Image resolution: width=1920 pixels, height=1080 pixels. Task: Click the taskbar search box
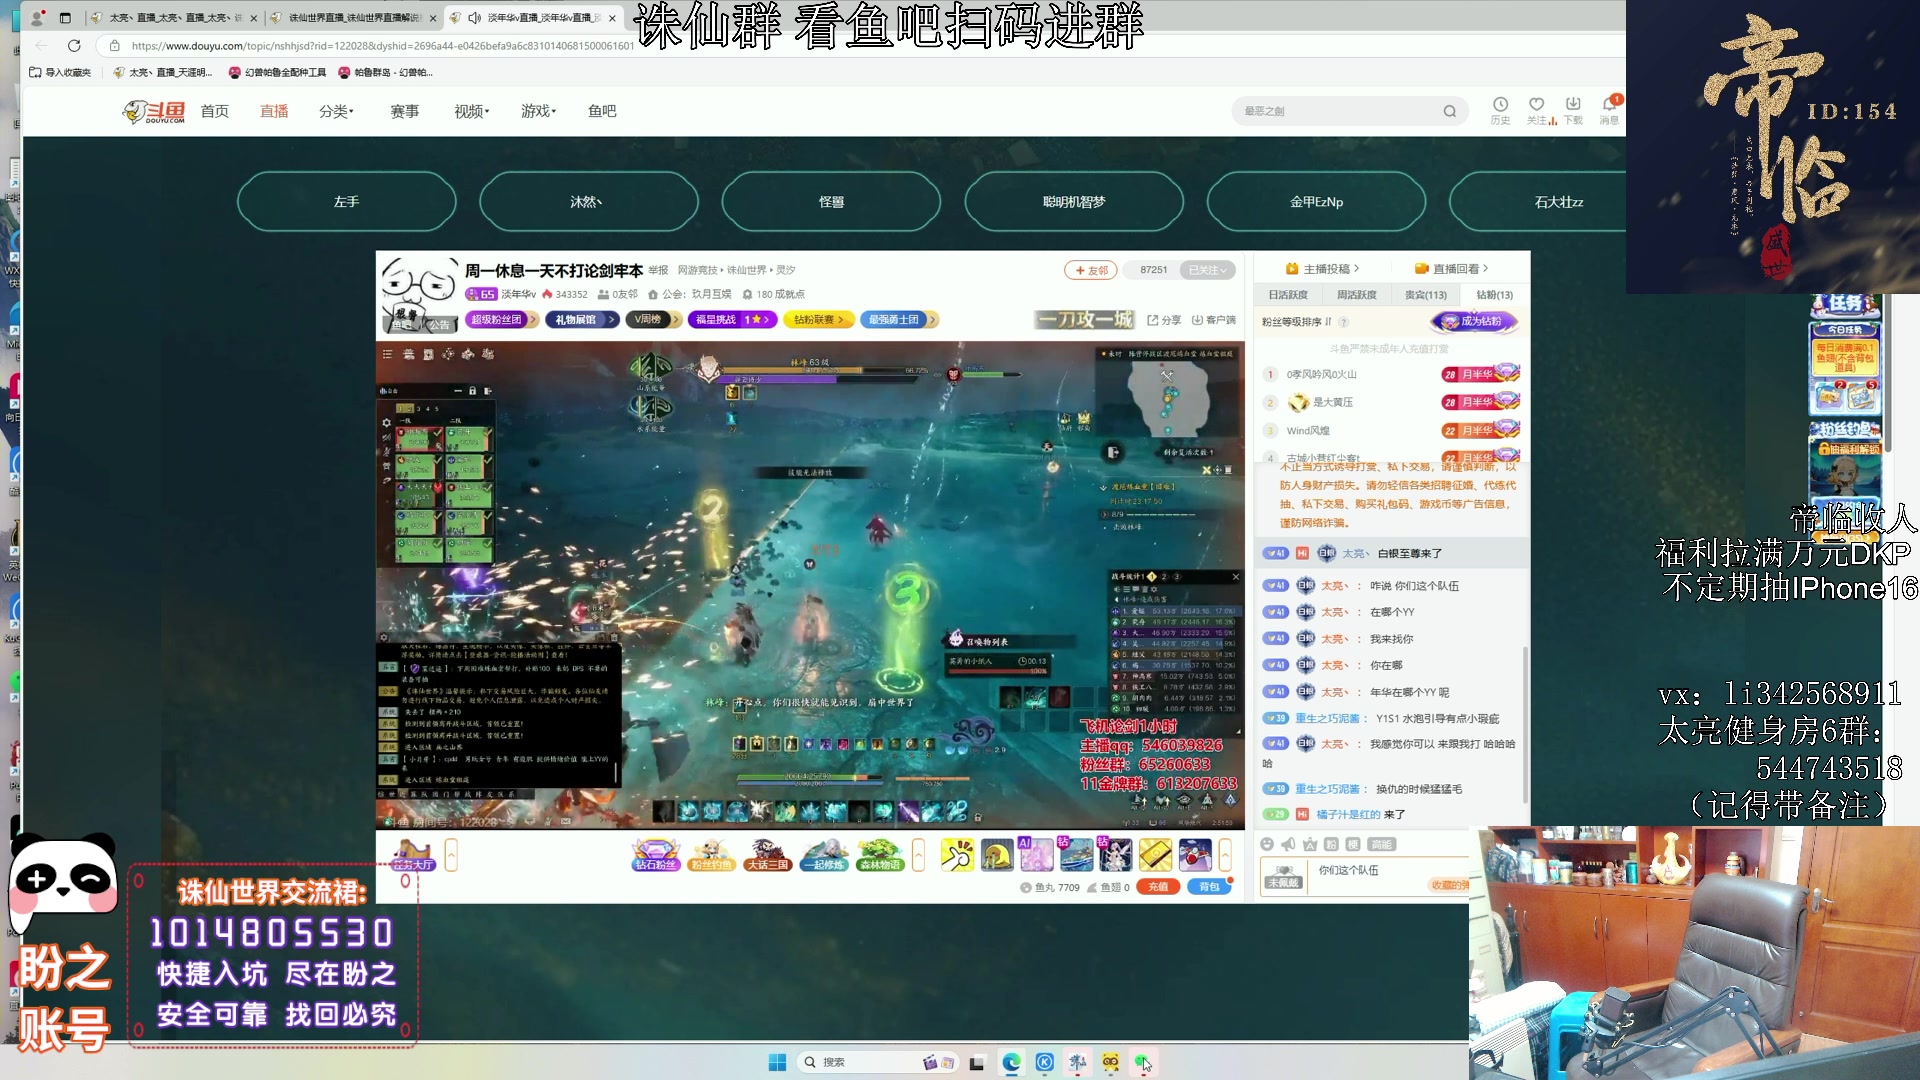(877, 1062)
